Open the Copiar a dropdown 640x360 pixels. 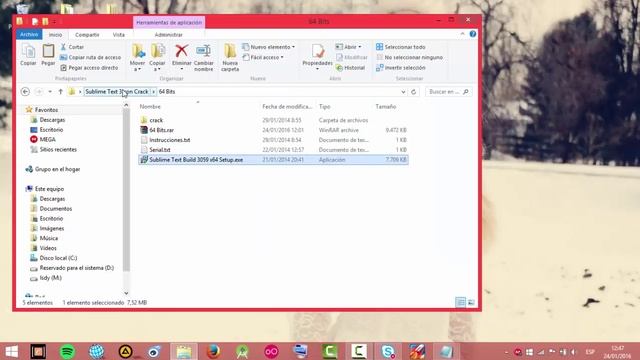[157, 58]
